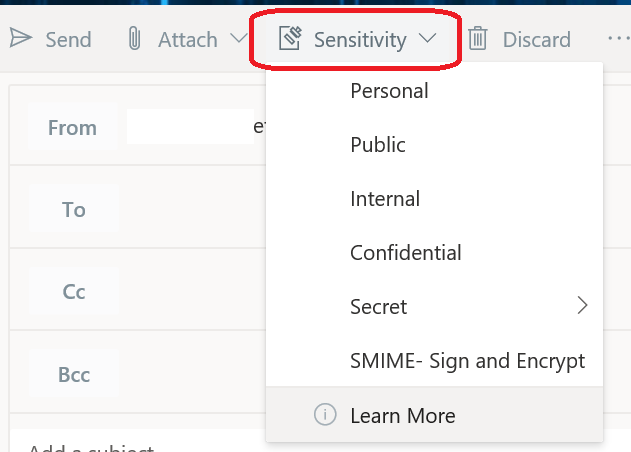The height and width of the screenshot is (452, 631).
Task: Click the Bcc button
Action: tap(74, 375)
